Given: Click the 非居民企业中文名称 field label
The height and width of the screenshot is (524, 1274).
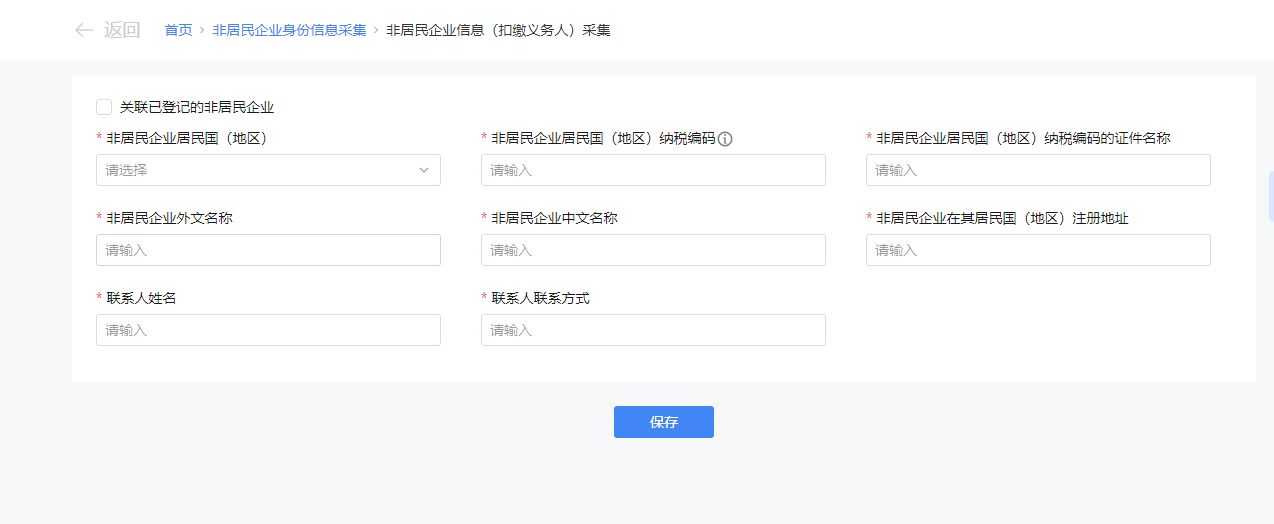Looking at the screenshot, I should (x=554, y=218).
